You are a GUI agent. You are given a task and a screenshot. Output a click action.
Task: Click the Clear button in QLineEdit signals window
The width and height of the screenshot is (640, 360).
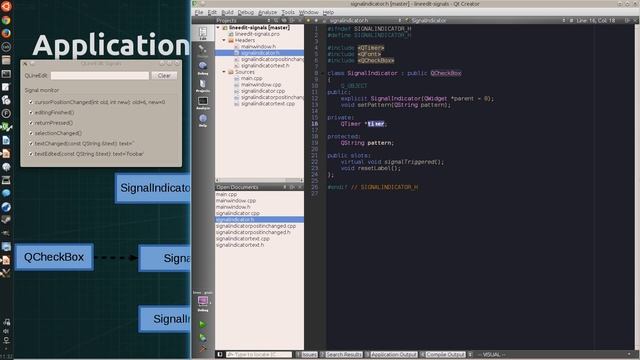(164, 76)
